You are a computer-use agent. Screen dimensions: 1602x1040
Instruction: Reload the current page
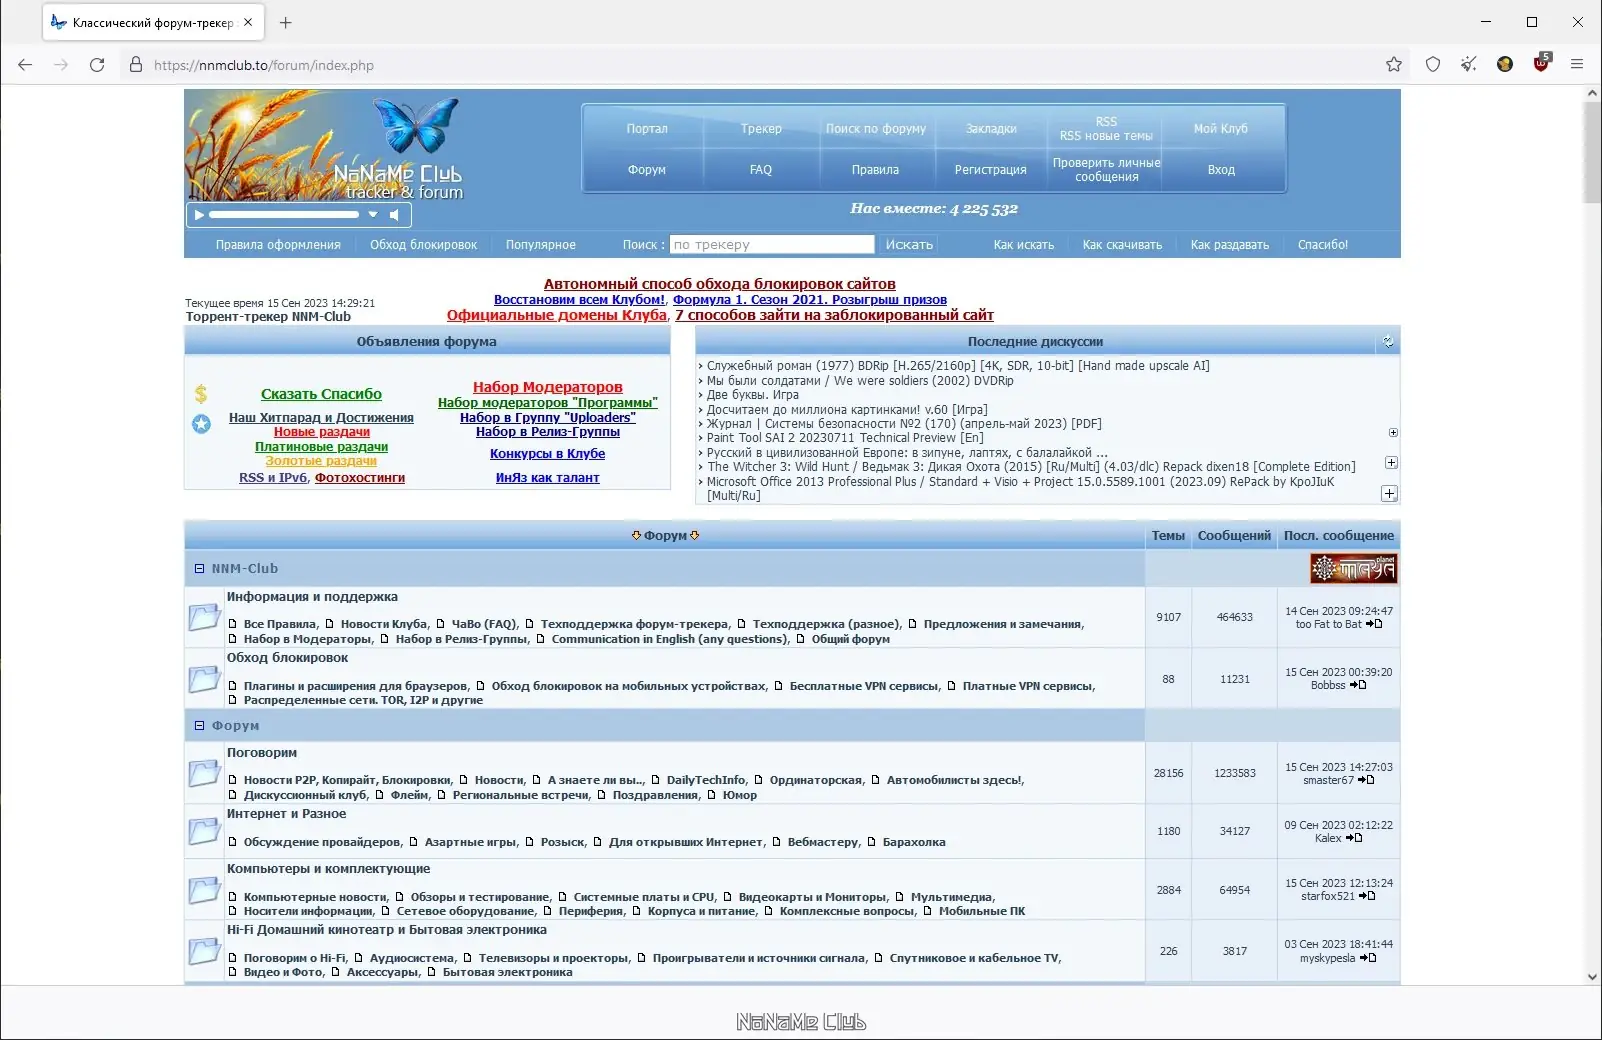[97, 65]
